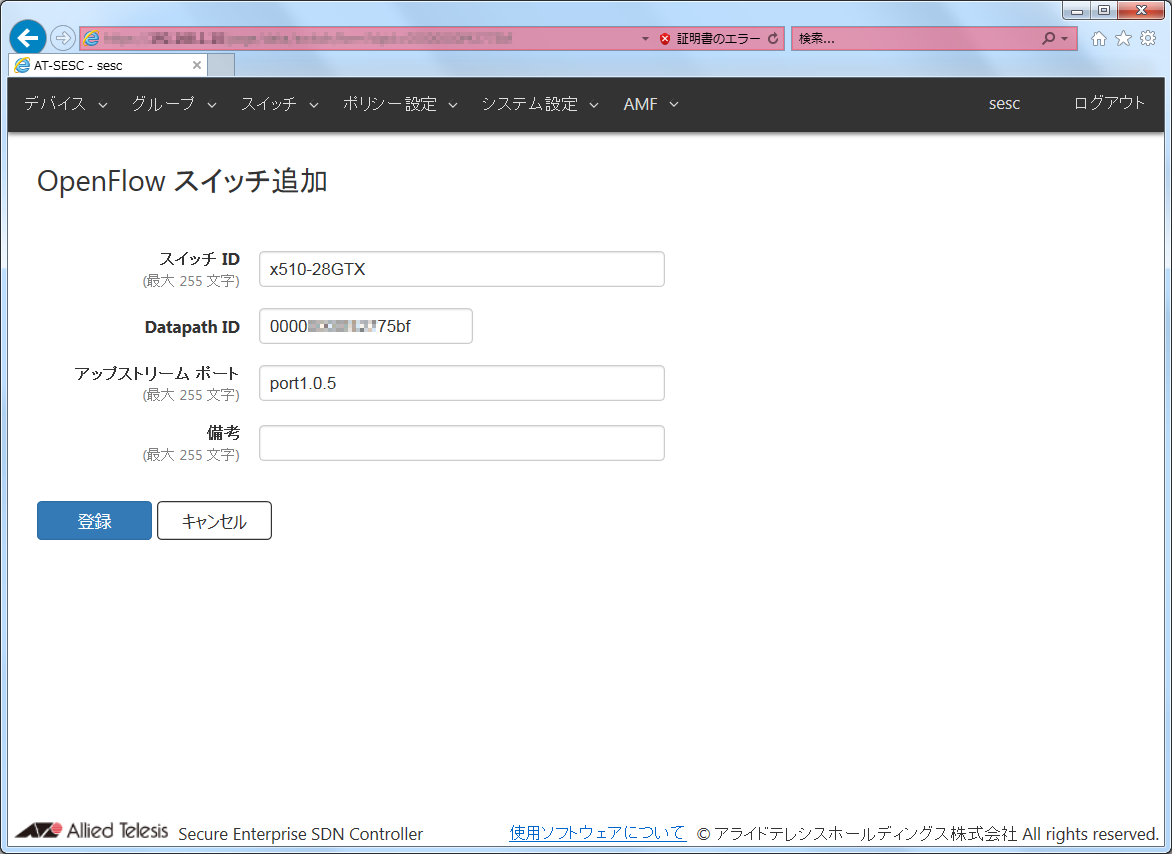Focus the 備考 remarks input field
Screen dimensions: 1172x854
tap(462, 443)
